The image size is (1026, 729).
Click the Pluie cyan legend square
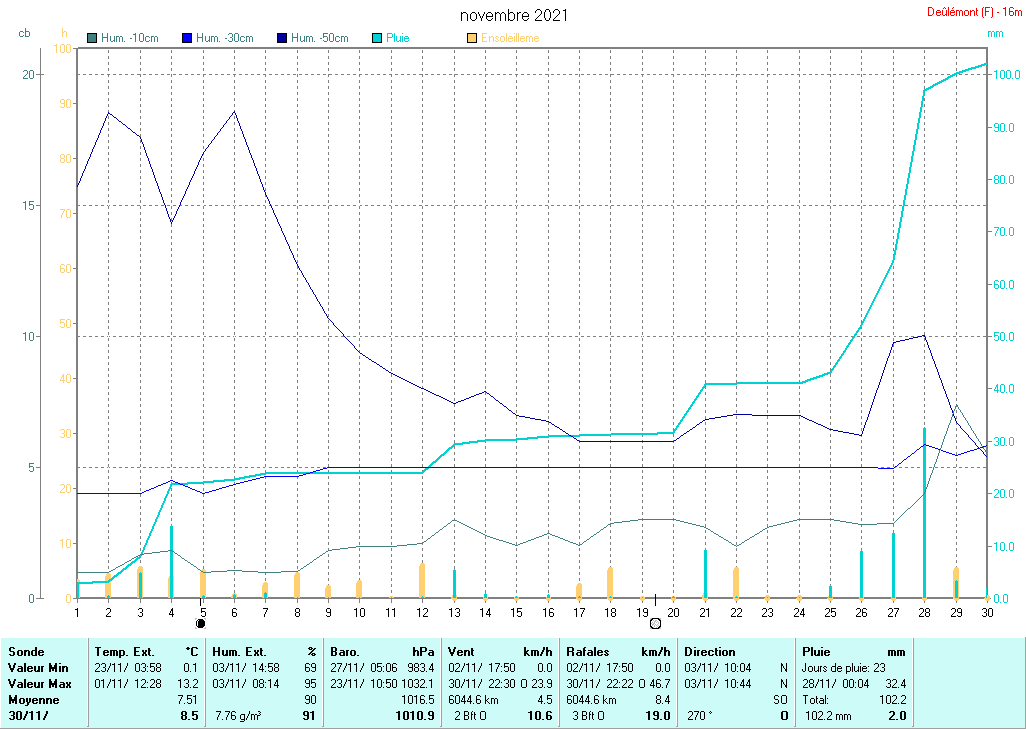click(377, 38)
